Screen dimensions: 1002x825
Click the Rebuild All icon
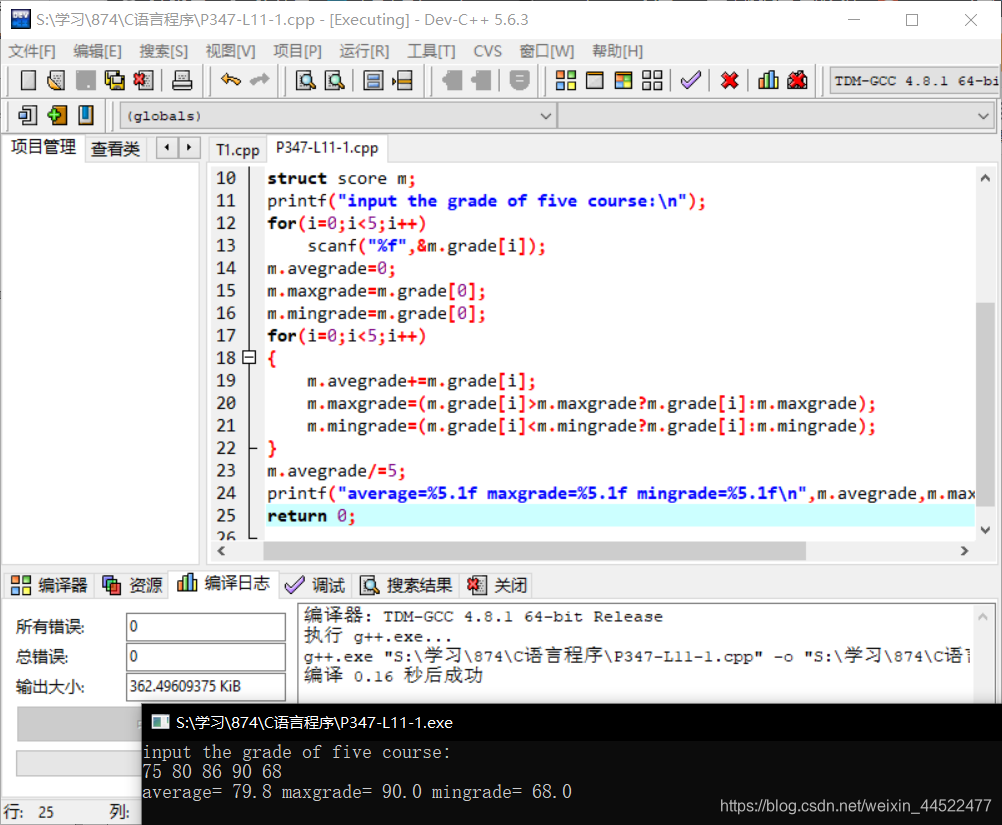pyautogui.click(x=652, y=81)
